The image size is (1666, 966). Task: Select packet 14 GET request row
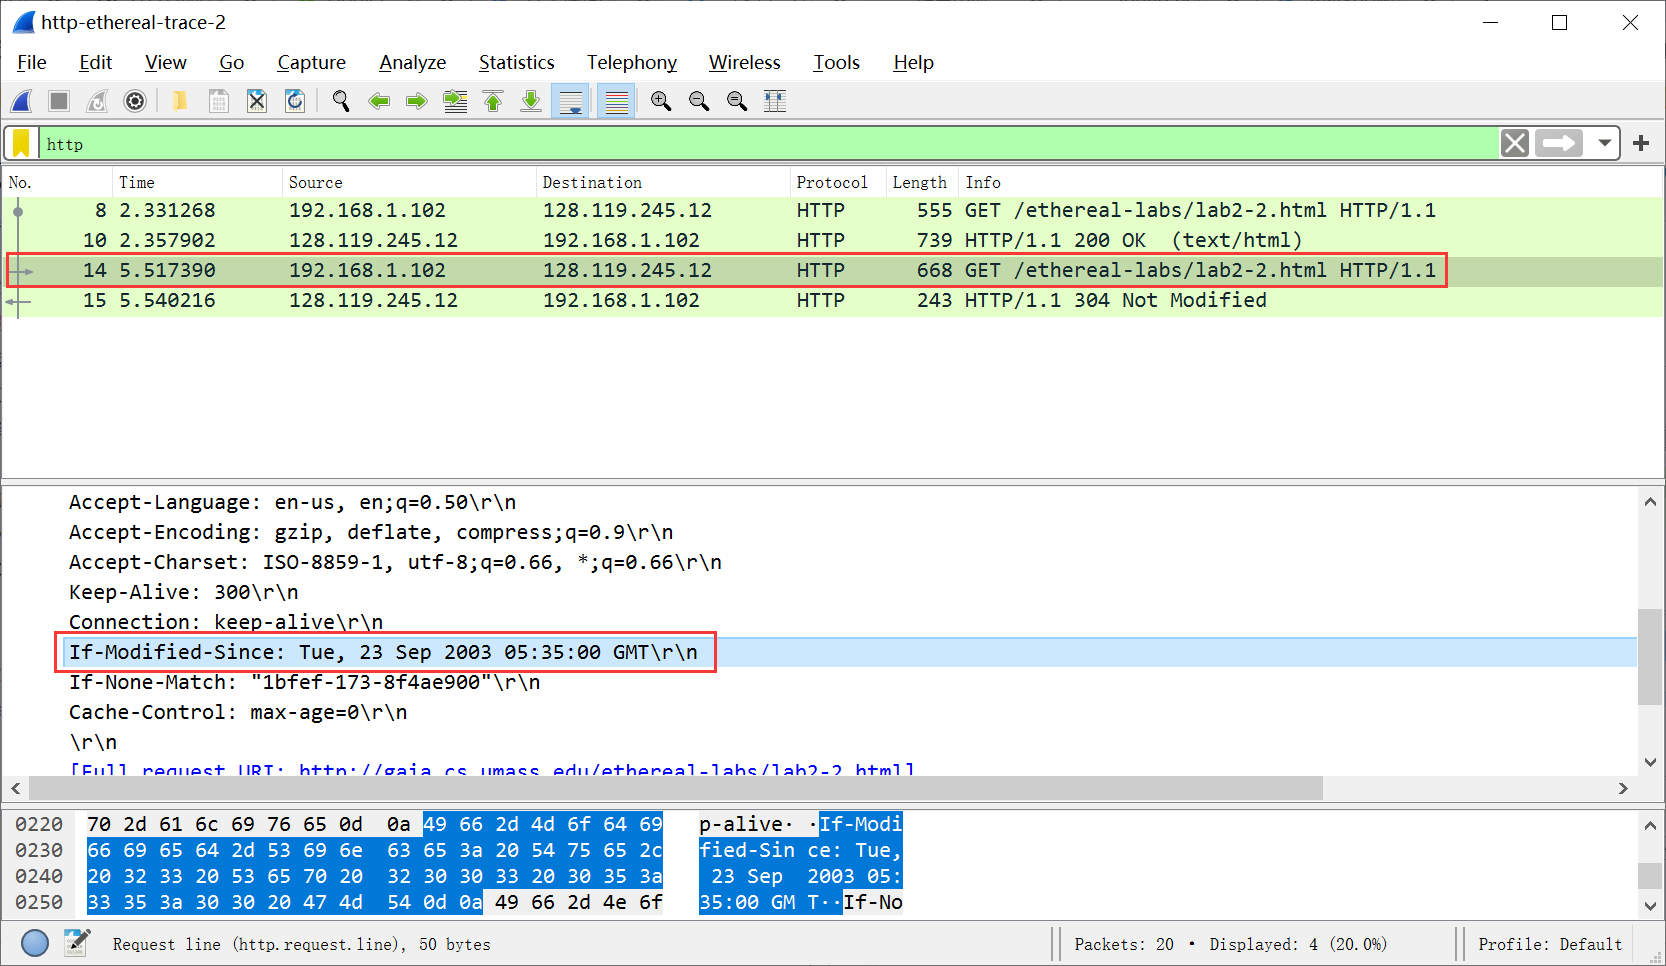(x=833, y=271)
